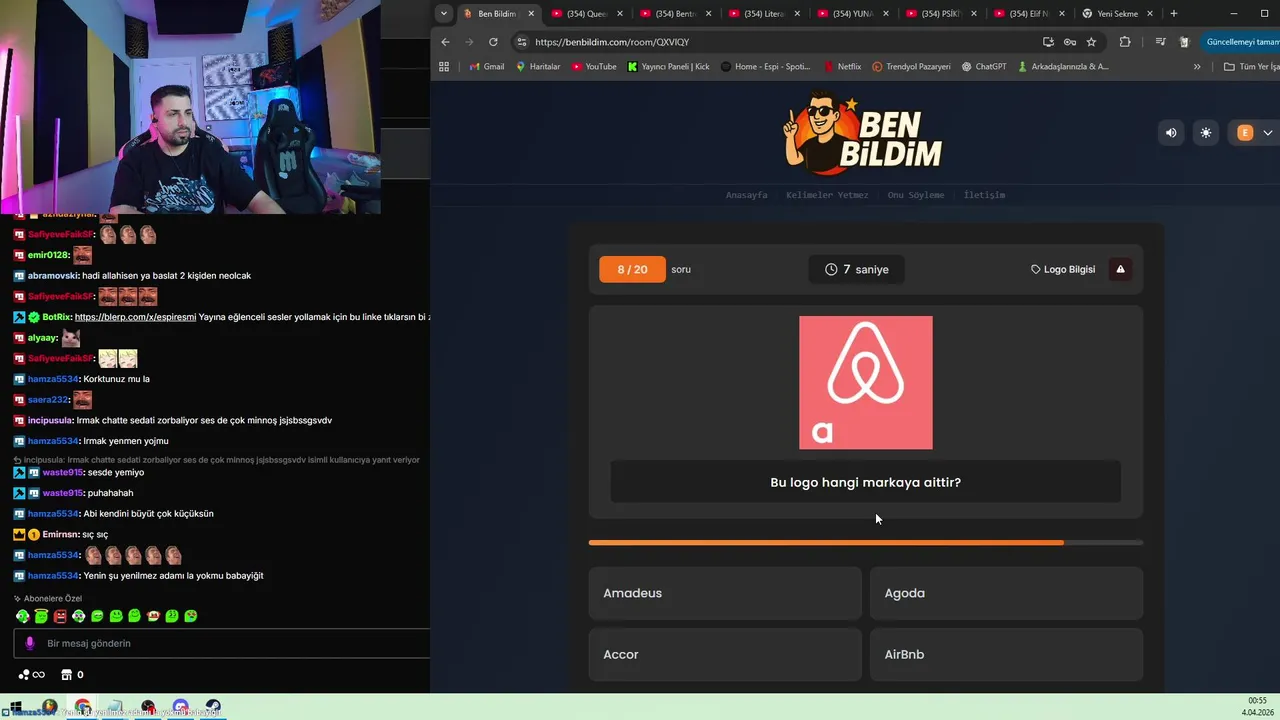1280x720 pixels.
Task: Open Discord from the taskbar
Action: pos(180,708)
